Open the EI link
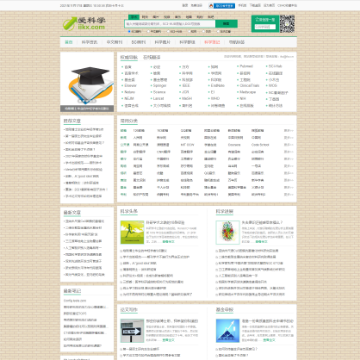This screenshot has height=360, width=360. (x=213, y=92)
